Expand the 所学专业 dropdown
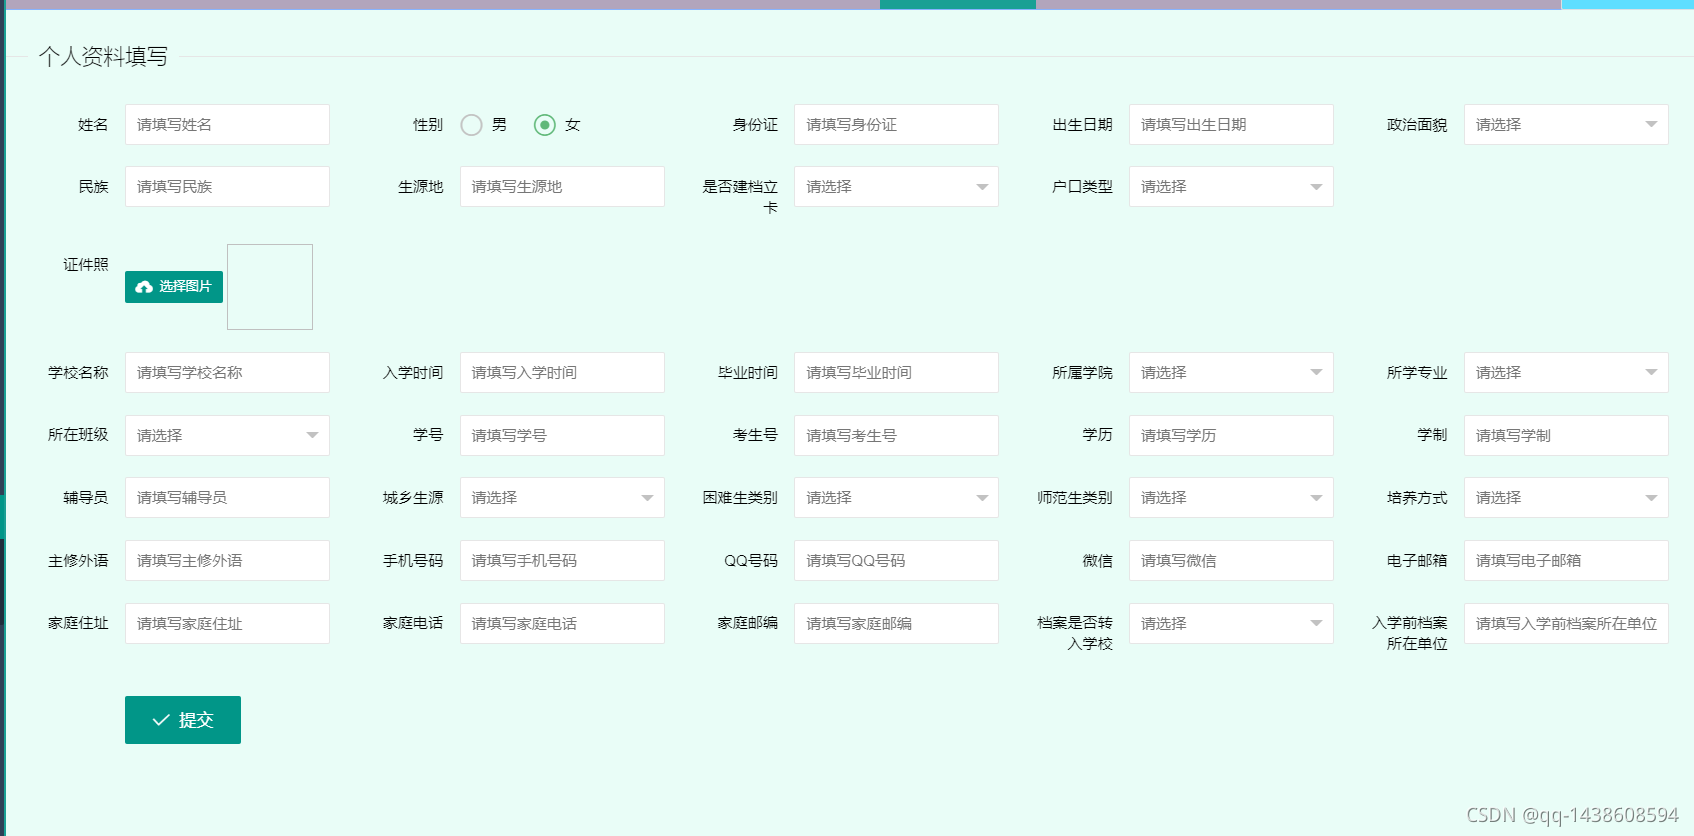 tap(1566, 373)
